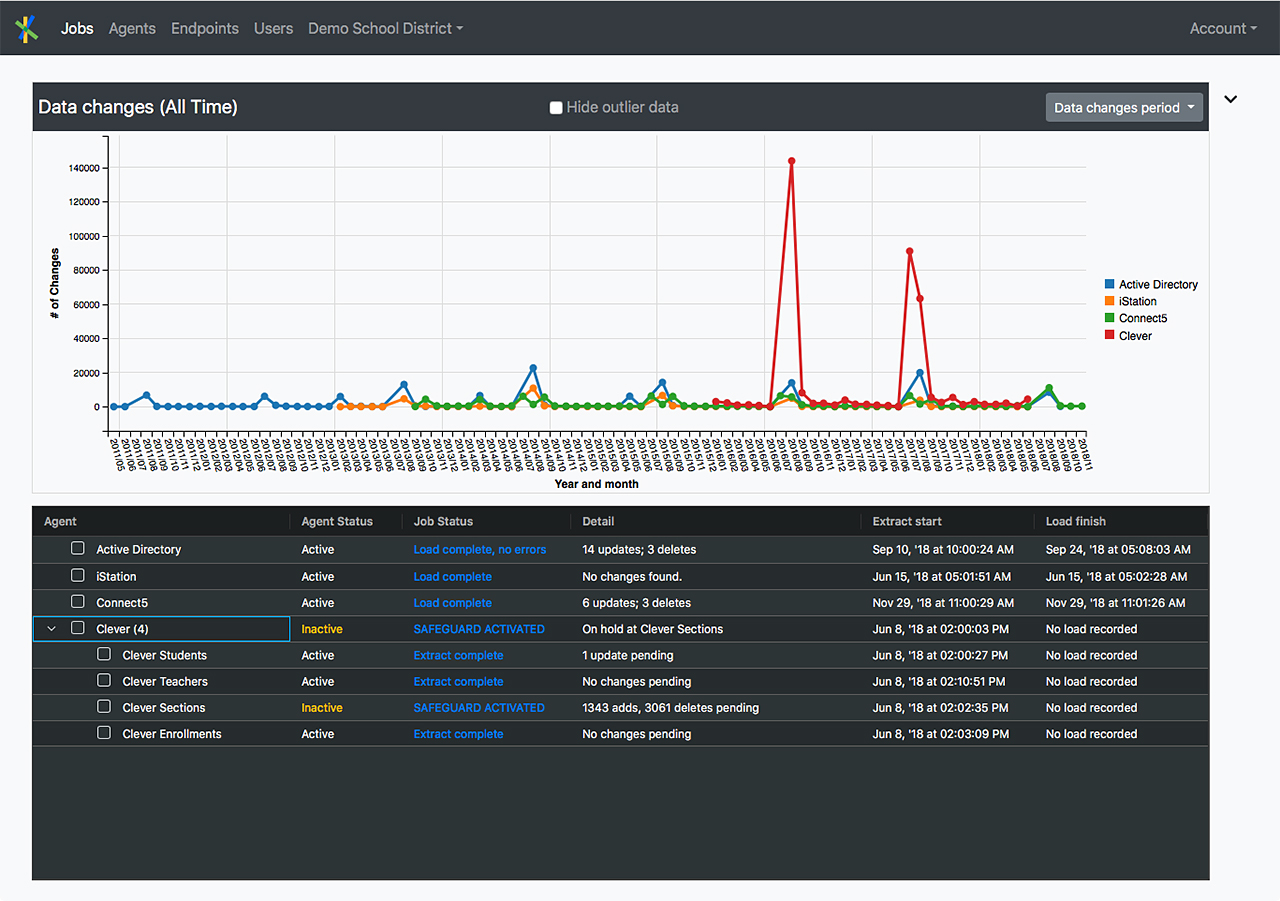Open Extract complete link for Clever Students
The image size is (1280, 901).
coord(458,656)
